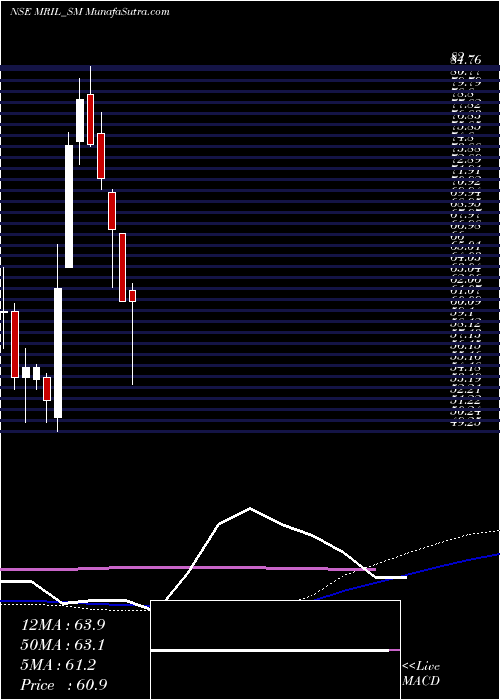Click the NSE MRIL_SM MunafaSutra.com title text
Viewport: 500px width, 700px height.
pos(89,12)
